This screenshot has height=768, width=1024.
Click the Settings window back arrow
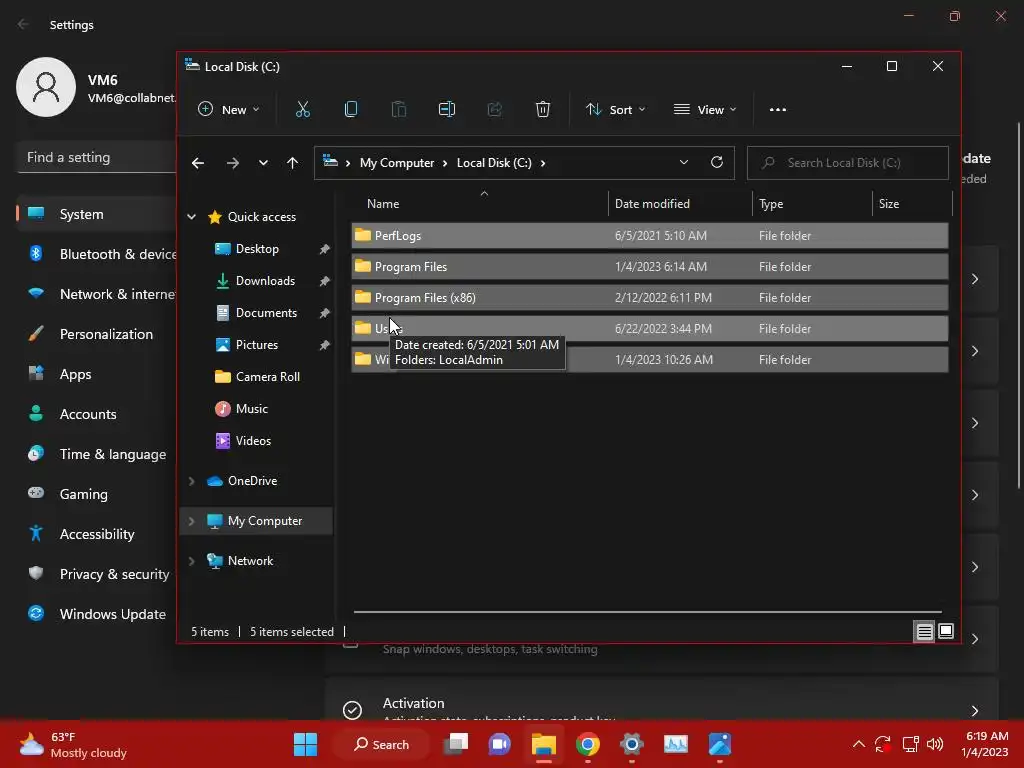coord(23,24)
